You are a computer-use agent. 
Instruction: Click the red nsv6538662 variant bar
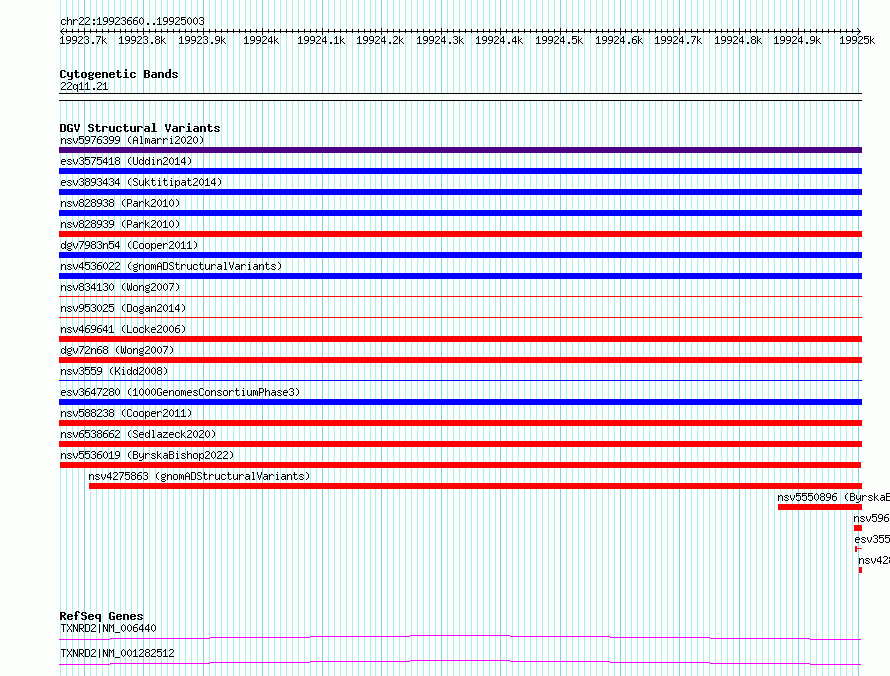tap(460, 444)
